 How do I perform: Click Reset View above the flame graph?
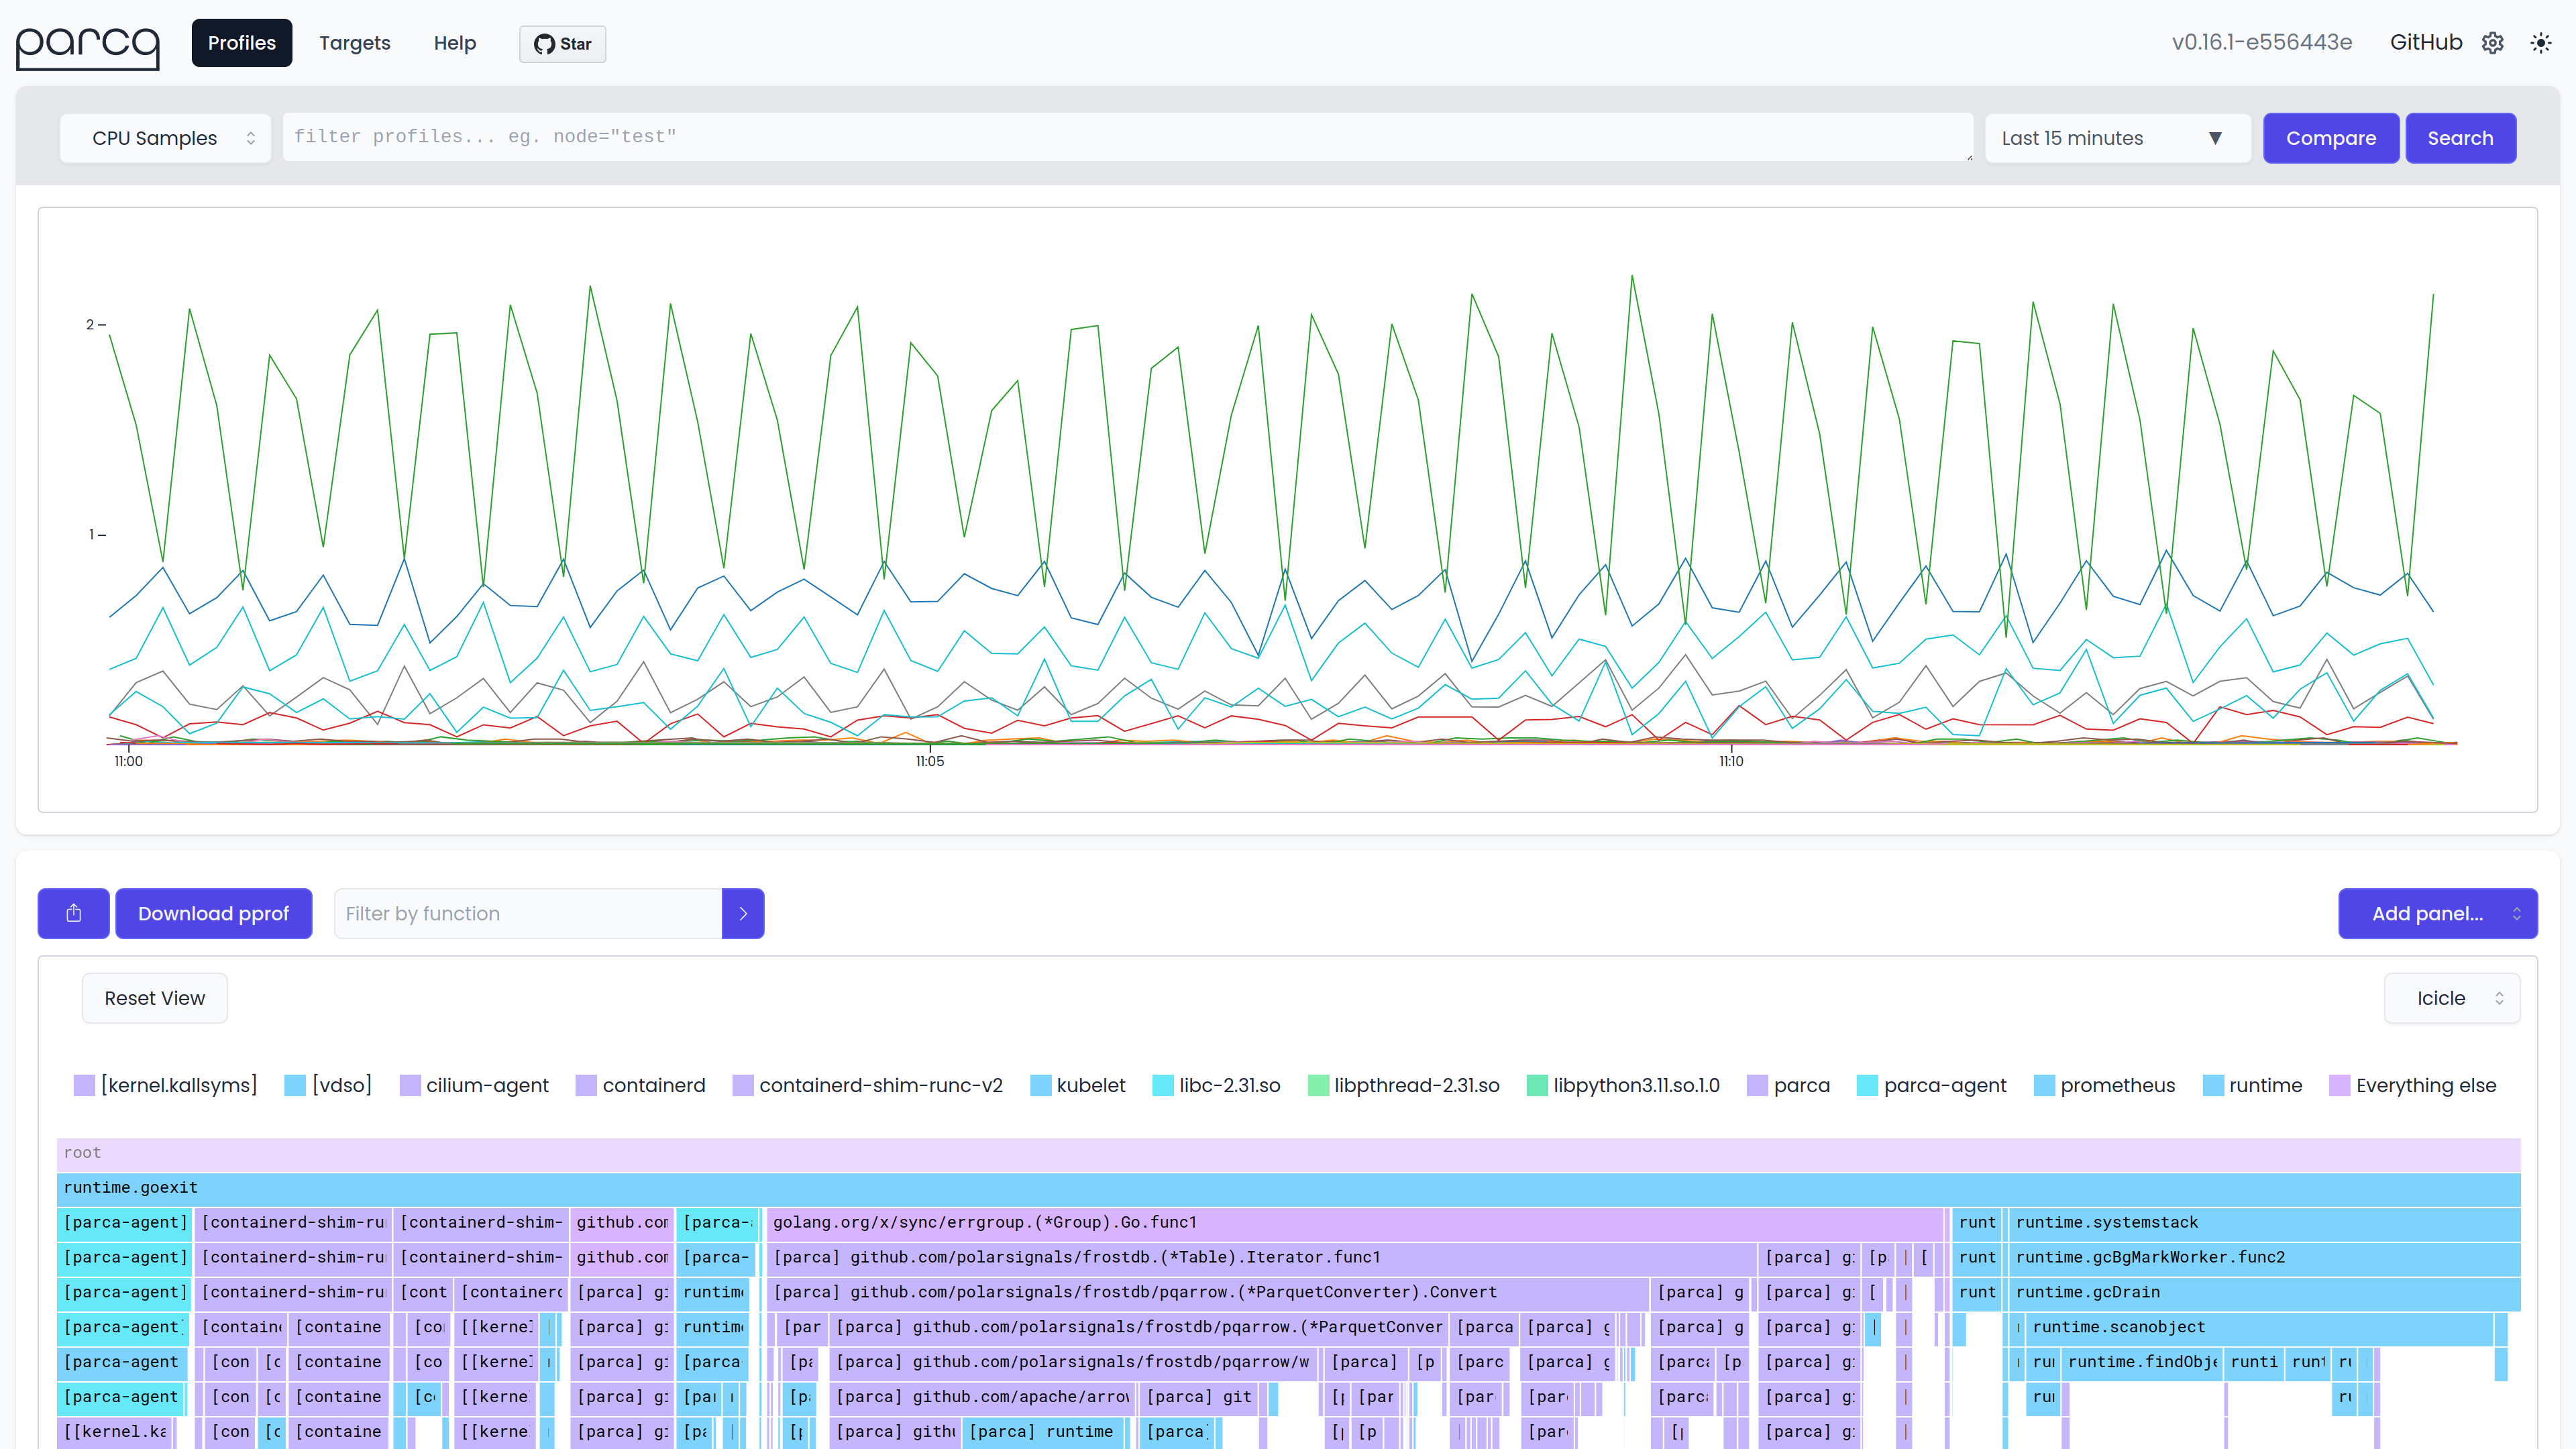154,998
